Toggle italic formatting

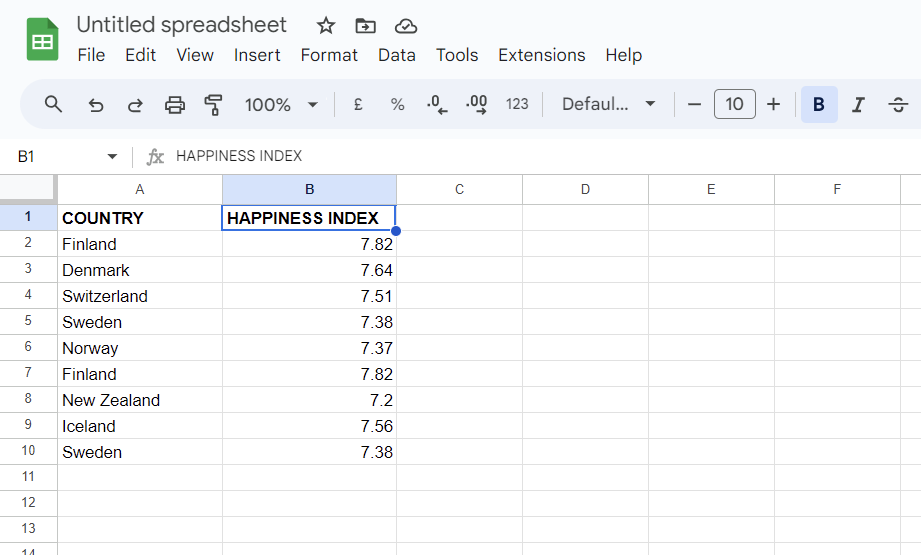coord(857,104)
